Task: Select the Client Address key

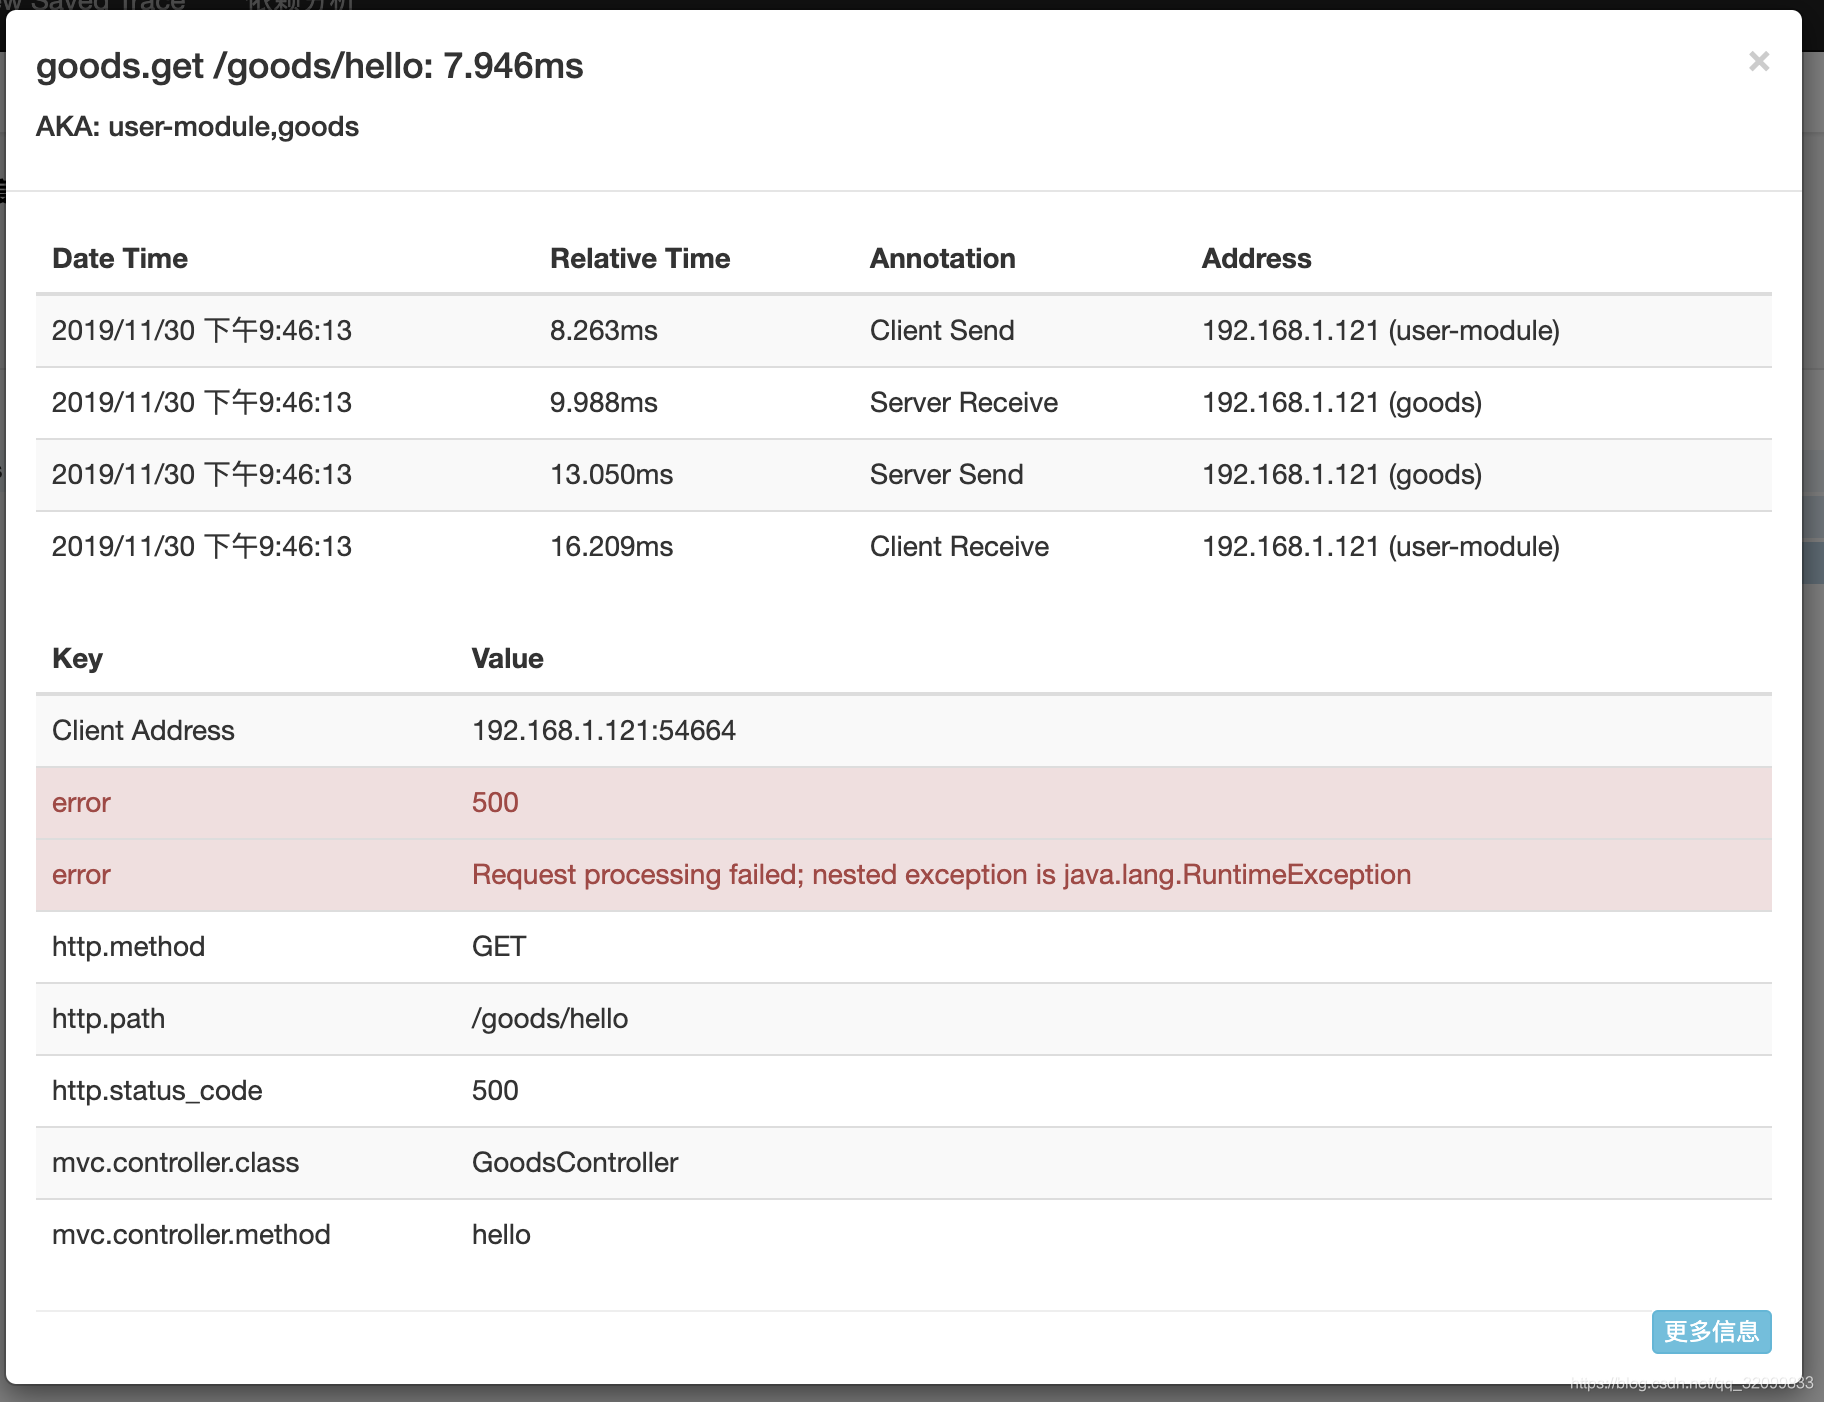Action: click(143, 731)
